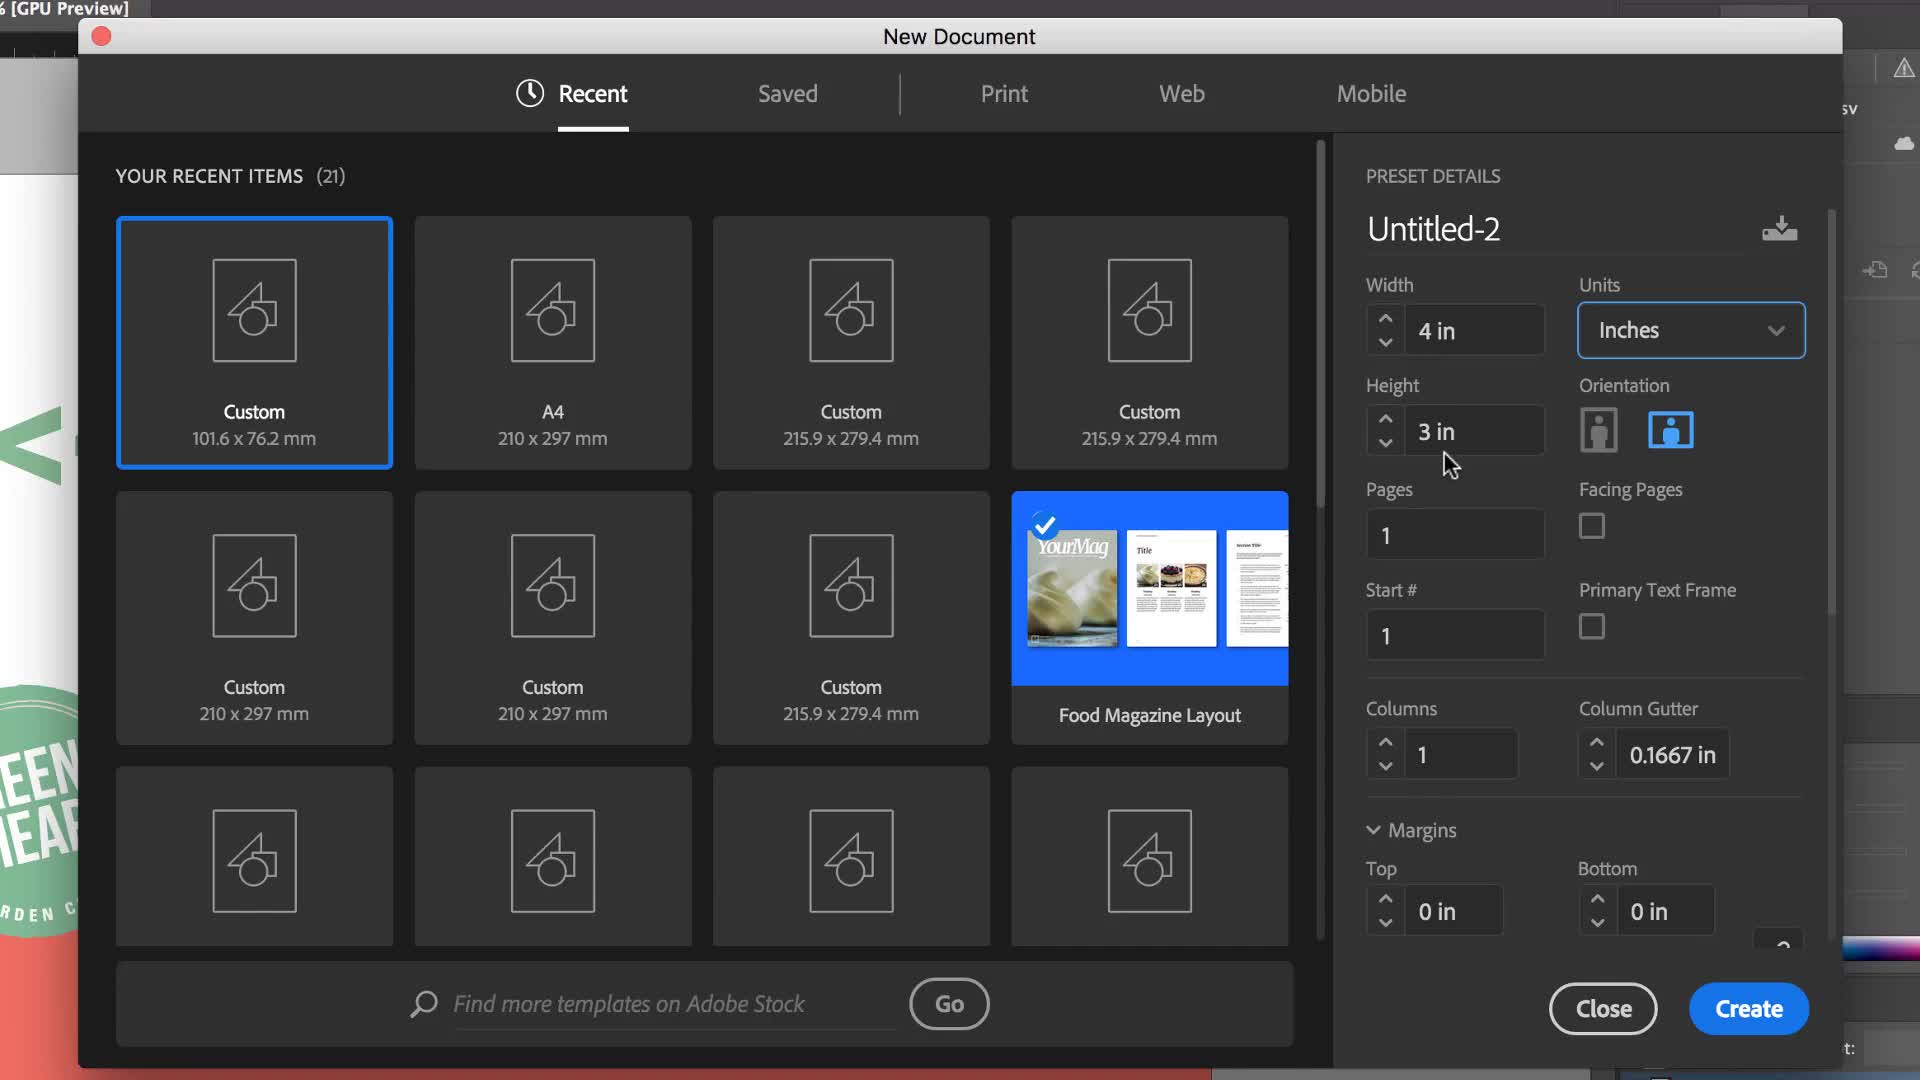Decrease Bottom margin with down arrow
The height and width of the screenshot is (1080, 1920).
coord(1597,922)
